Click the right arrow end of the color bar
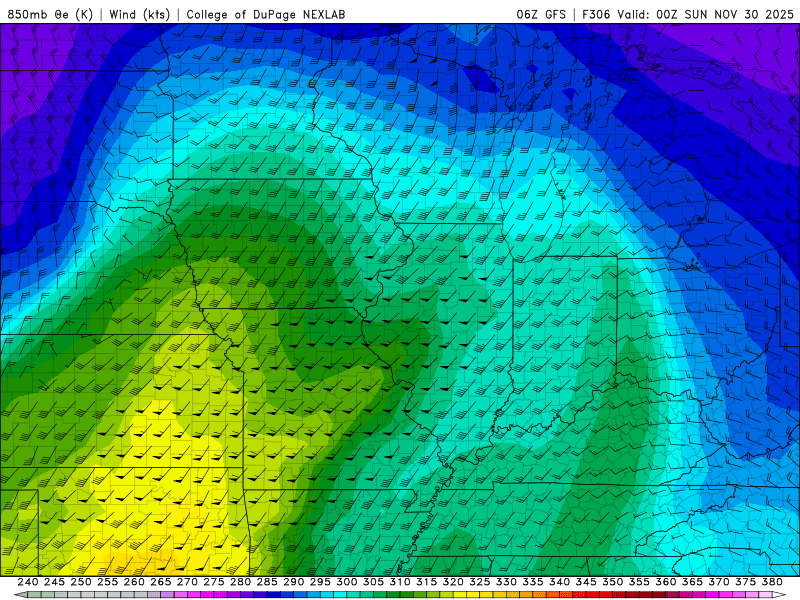 [780, 595]
